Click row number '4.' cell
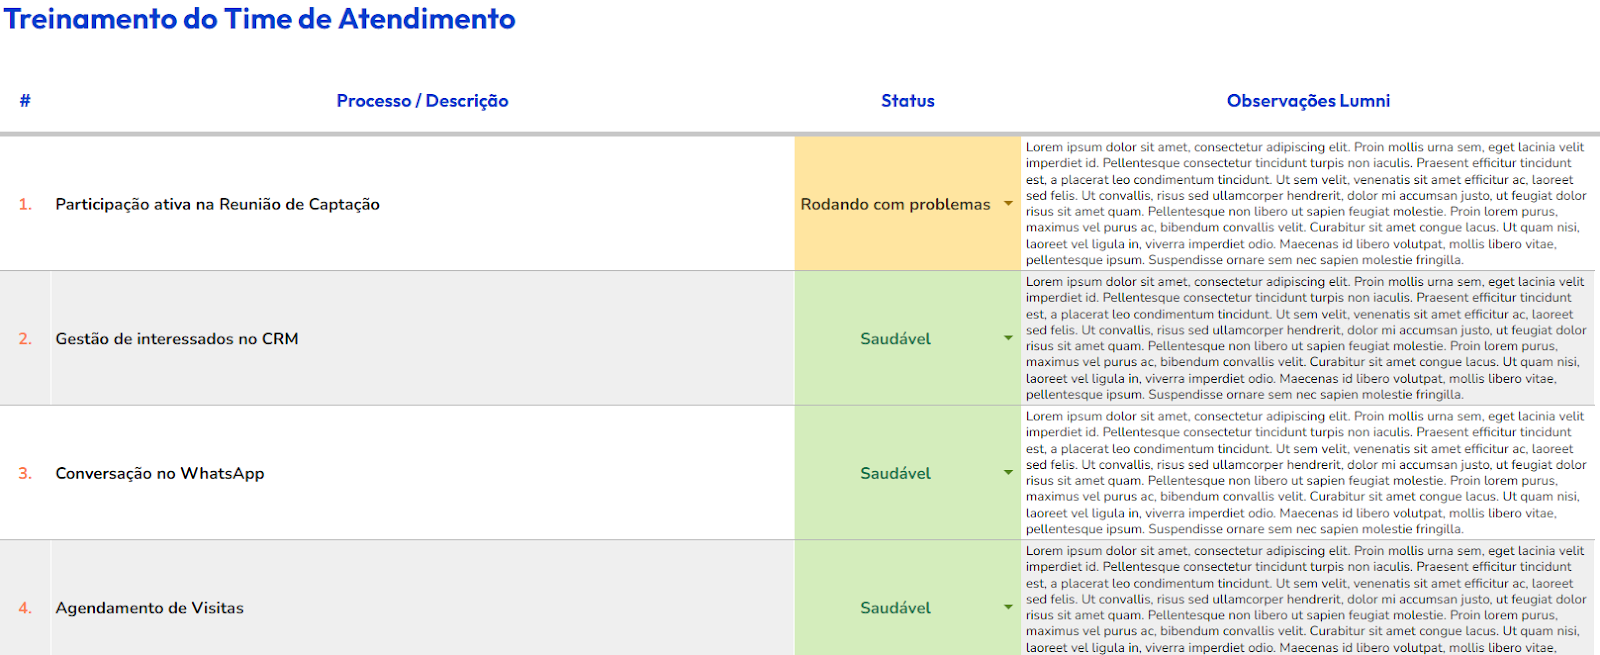The image size is (1600, 655). click(x=25, y=608)
